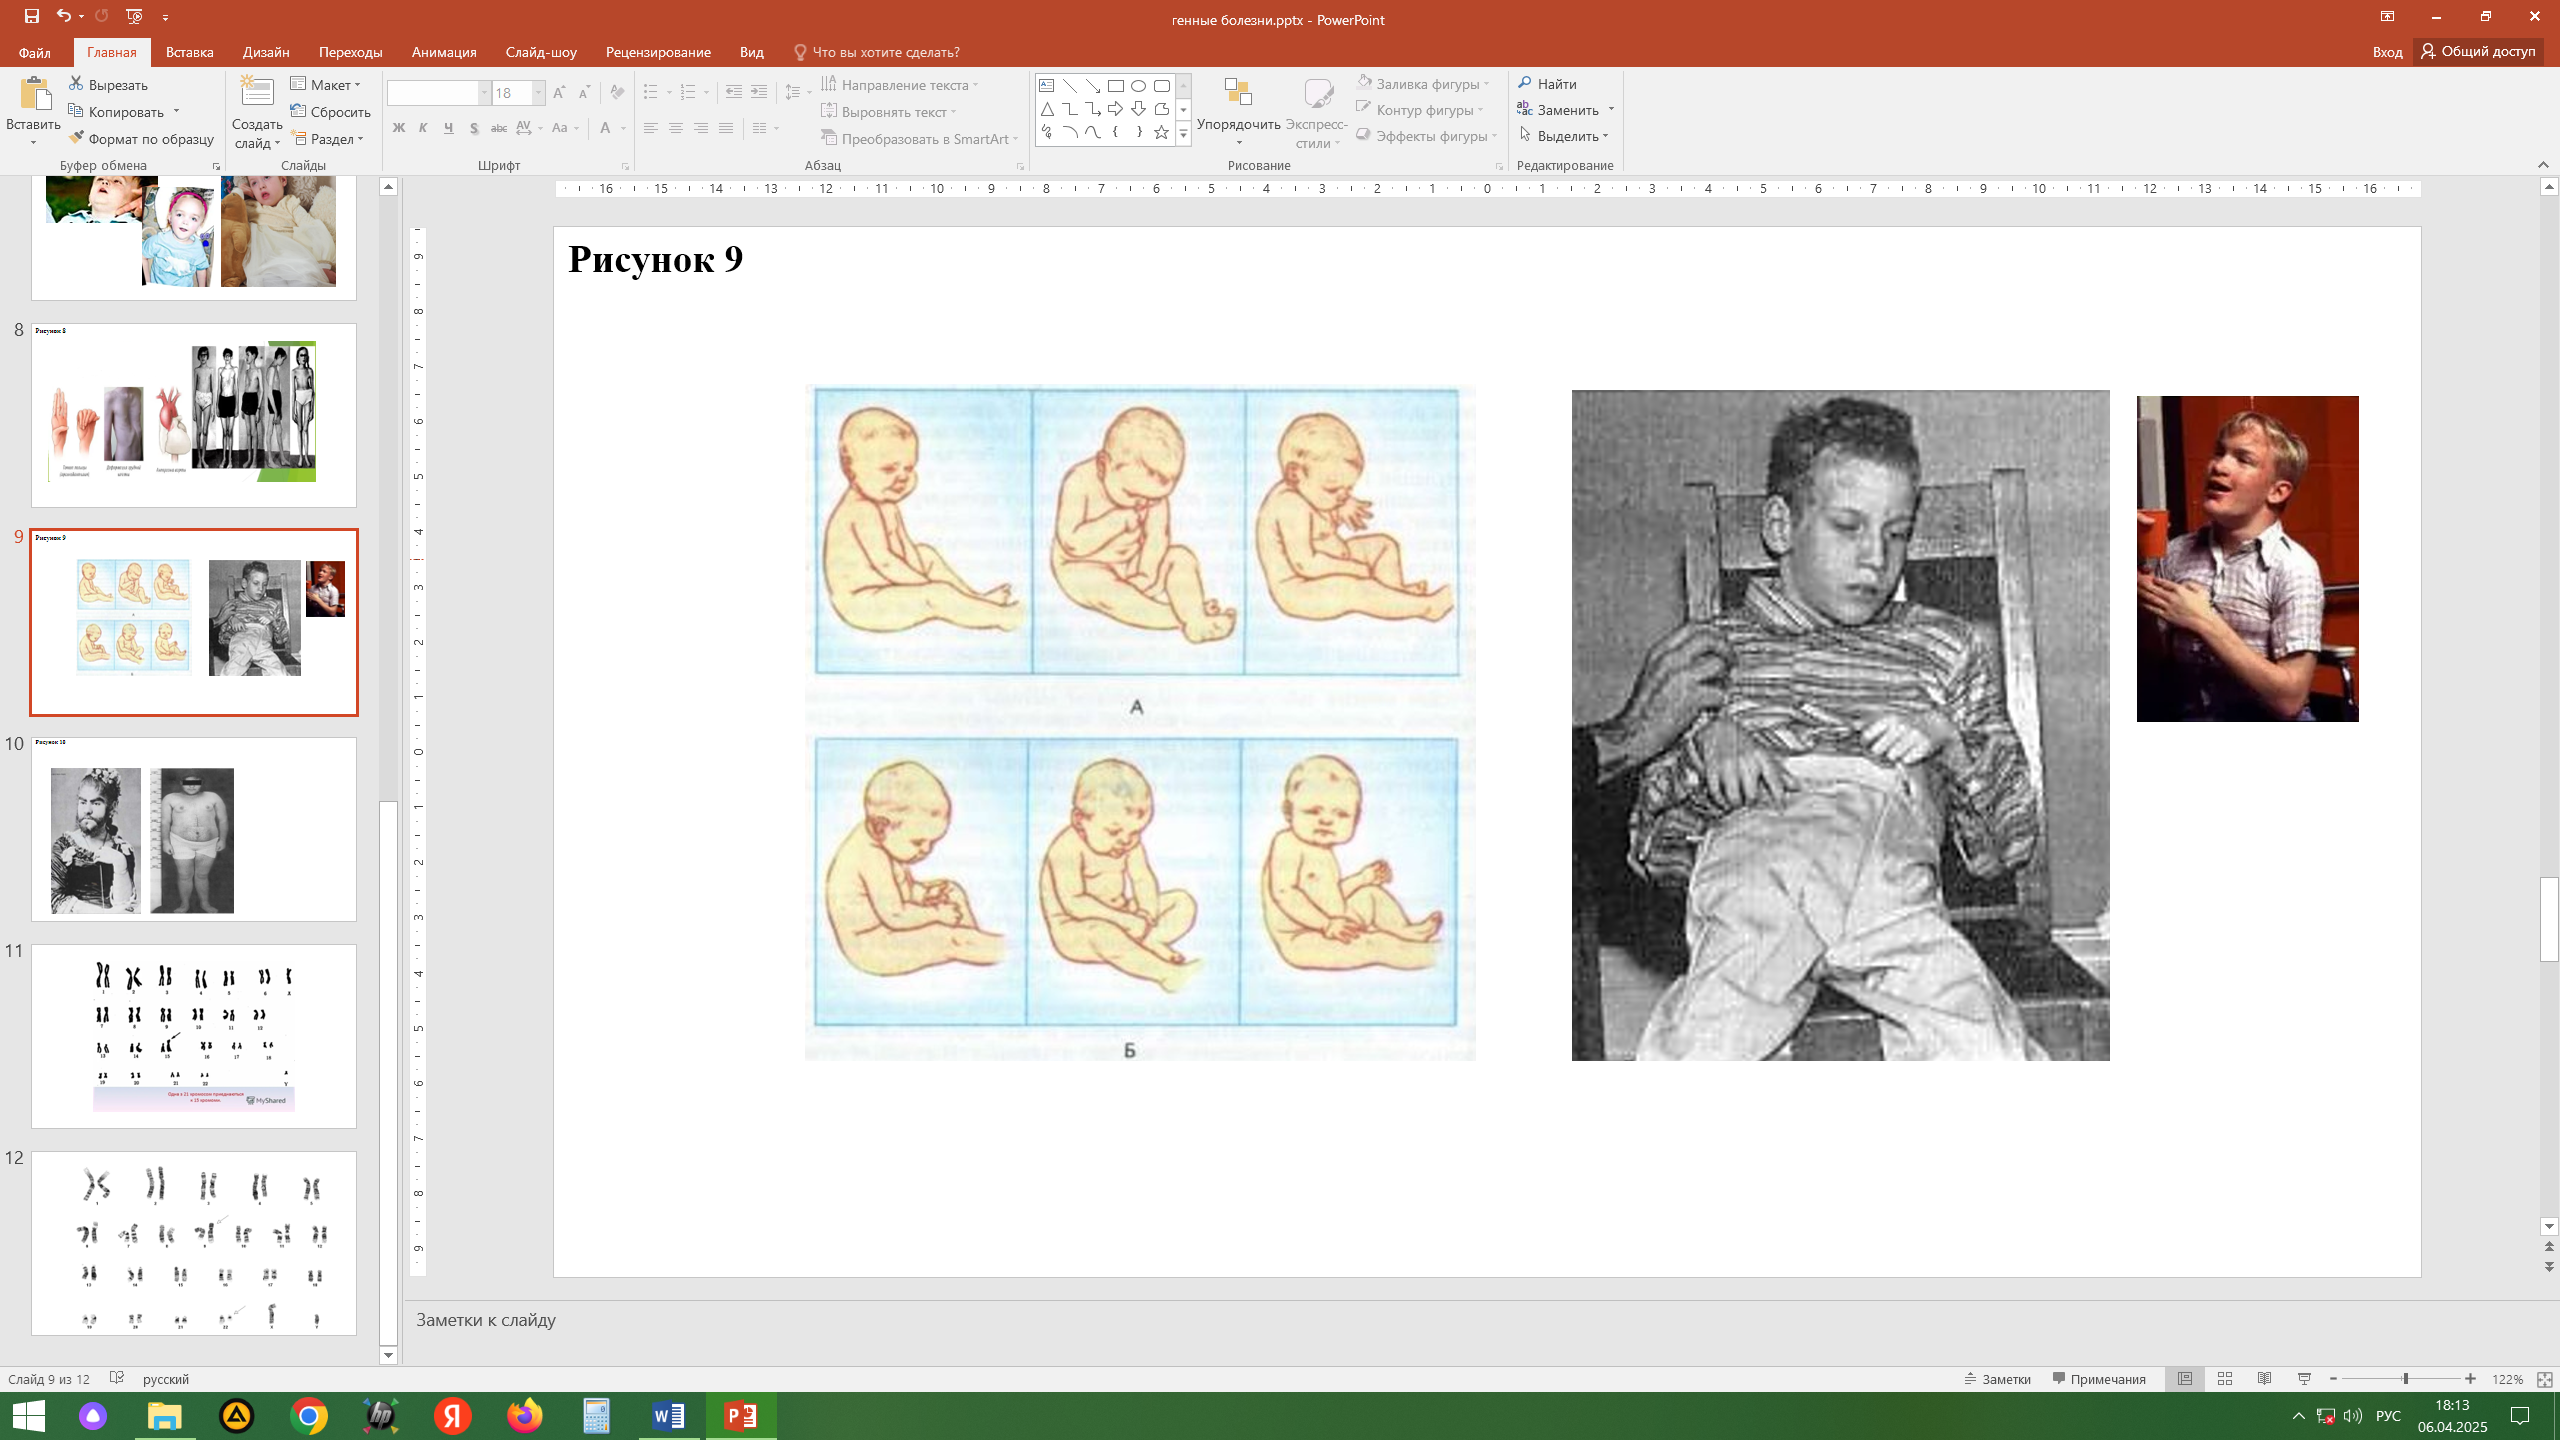
Task: Open Reading view from status bar
Action: point(2265,1379)
